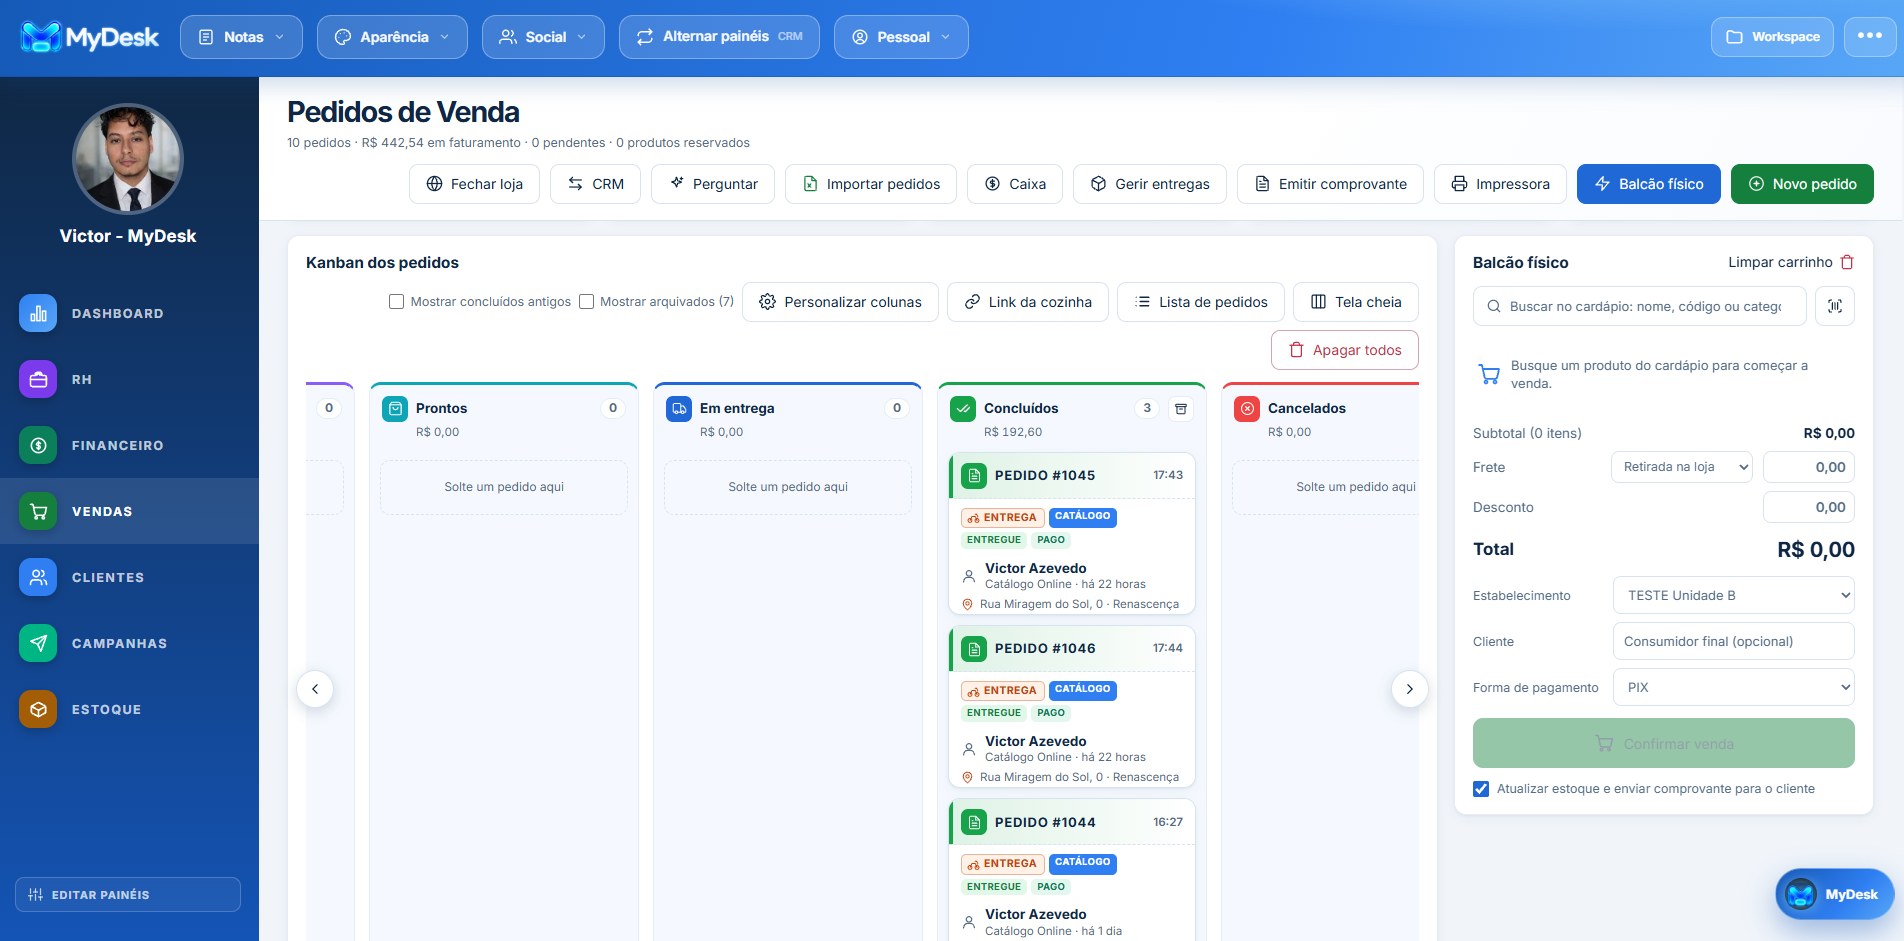Expand the Notas dropdown menu
This screenshot has width=1904, height=941.
coord(241,37)
